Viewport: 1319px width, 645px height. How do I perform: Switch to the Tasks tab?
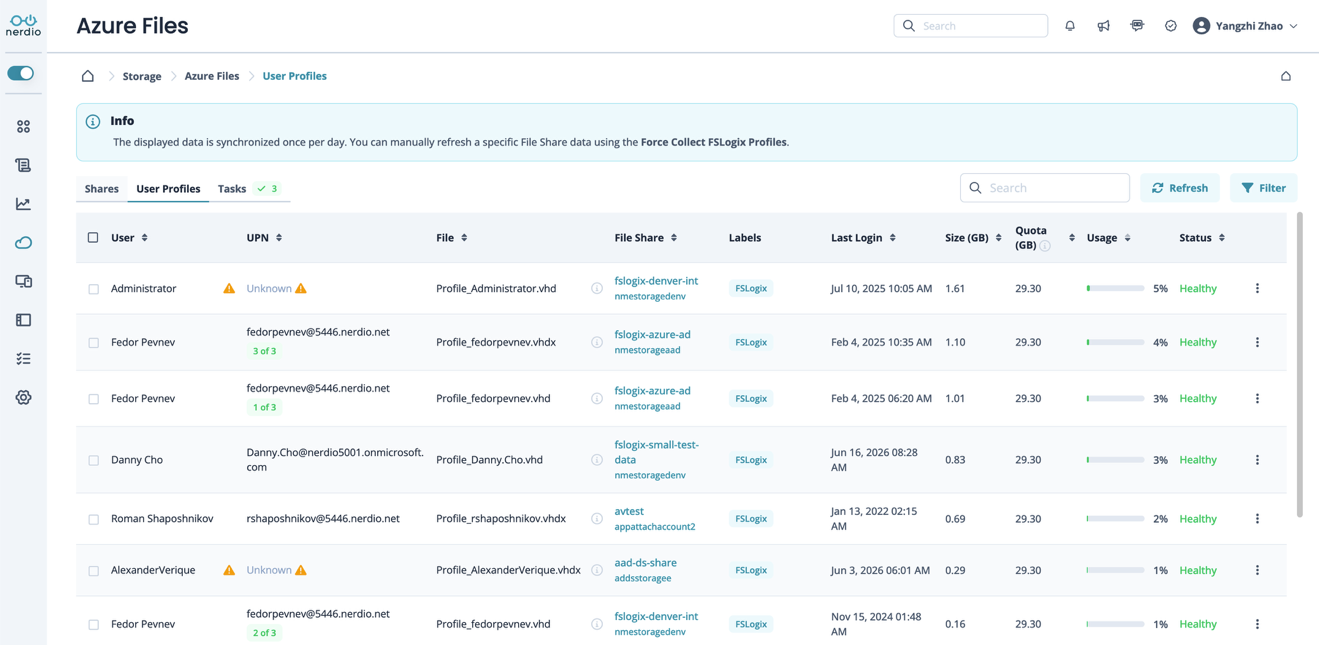248,188
